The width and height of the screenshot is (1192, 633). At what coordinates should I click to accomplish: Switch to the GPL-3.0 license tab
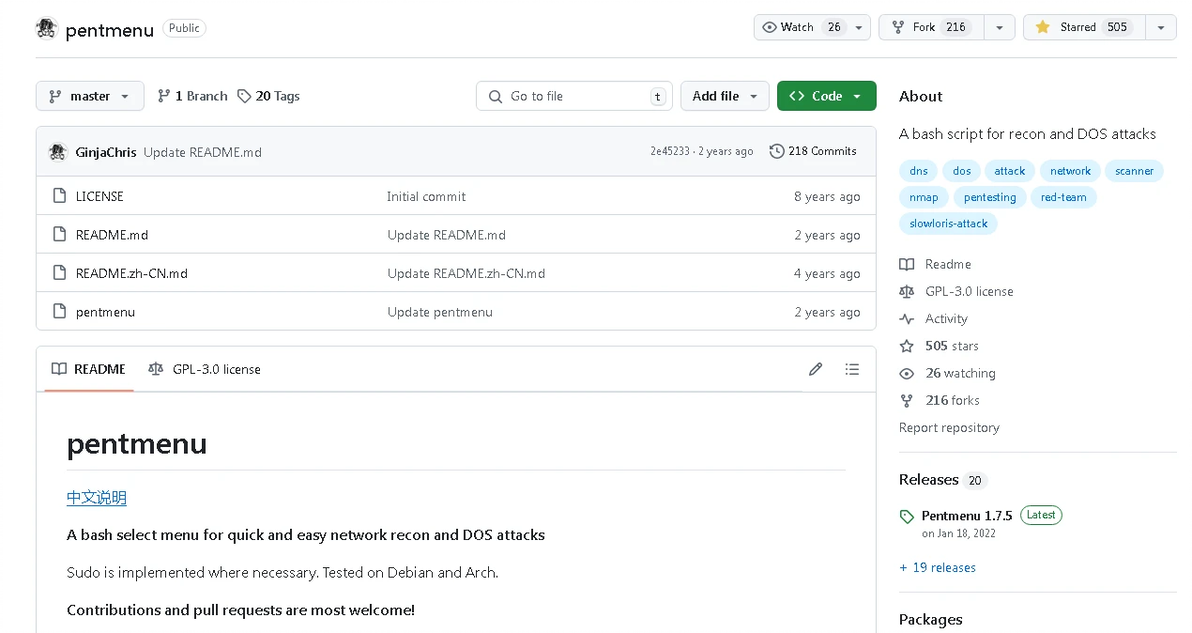(x=204, y=369)
